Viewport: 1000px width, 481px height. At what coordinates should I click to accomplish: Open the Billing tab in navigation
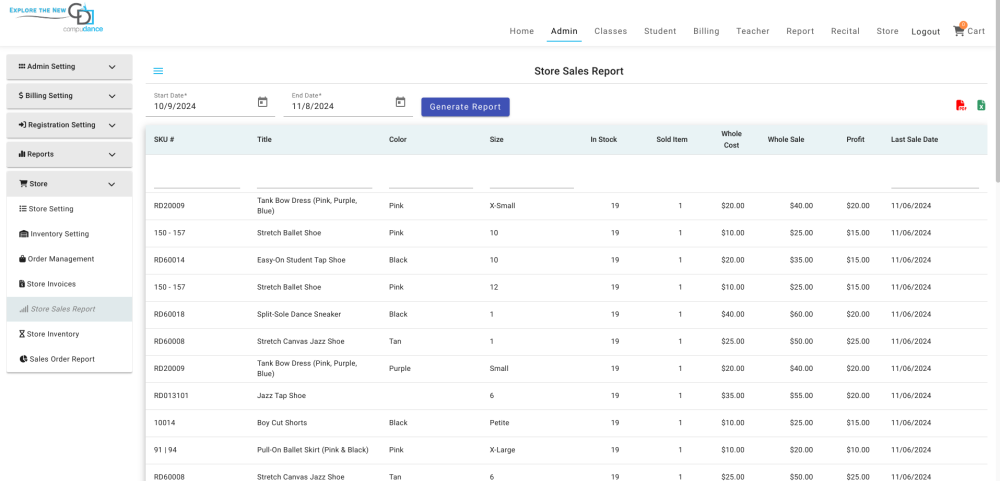[706, 31]
